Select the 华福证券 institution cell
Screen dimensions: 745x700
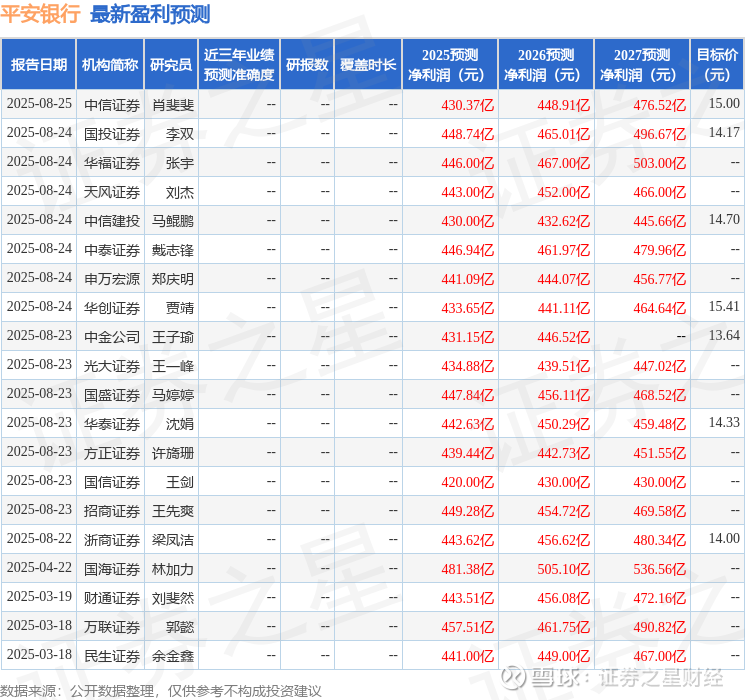point(112,163)
